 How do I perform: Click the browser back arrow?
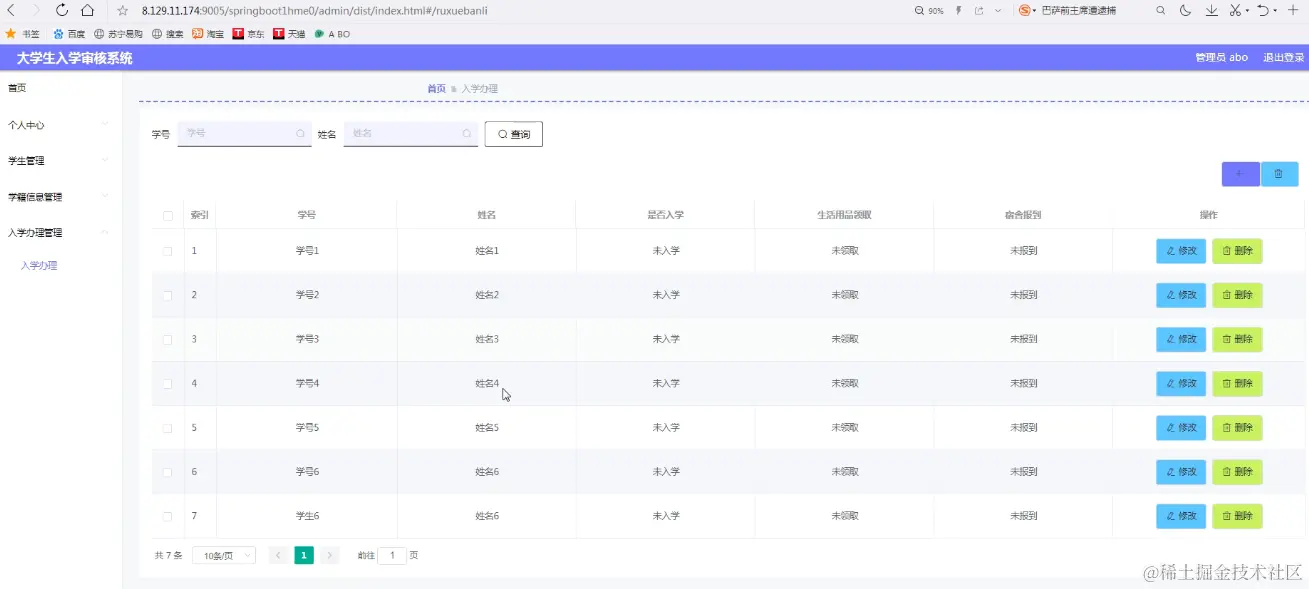tap(11, 10)
